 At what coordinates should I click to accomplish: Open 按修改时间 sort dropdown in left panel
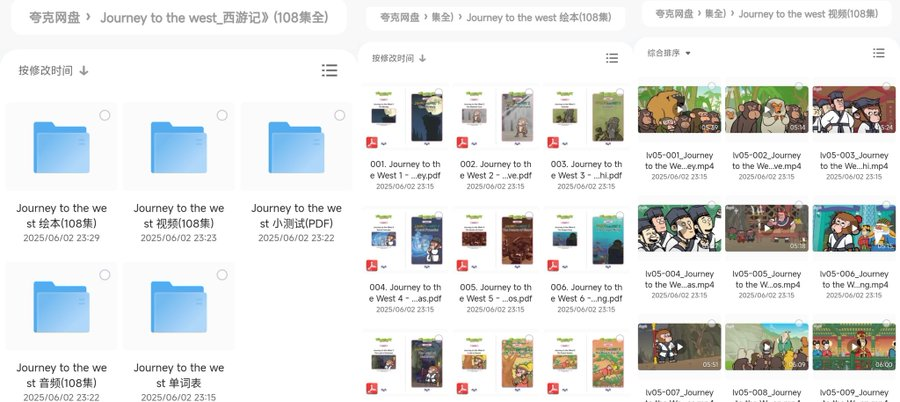(53, 71)
